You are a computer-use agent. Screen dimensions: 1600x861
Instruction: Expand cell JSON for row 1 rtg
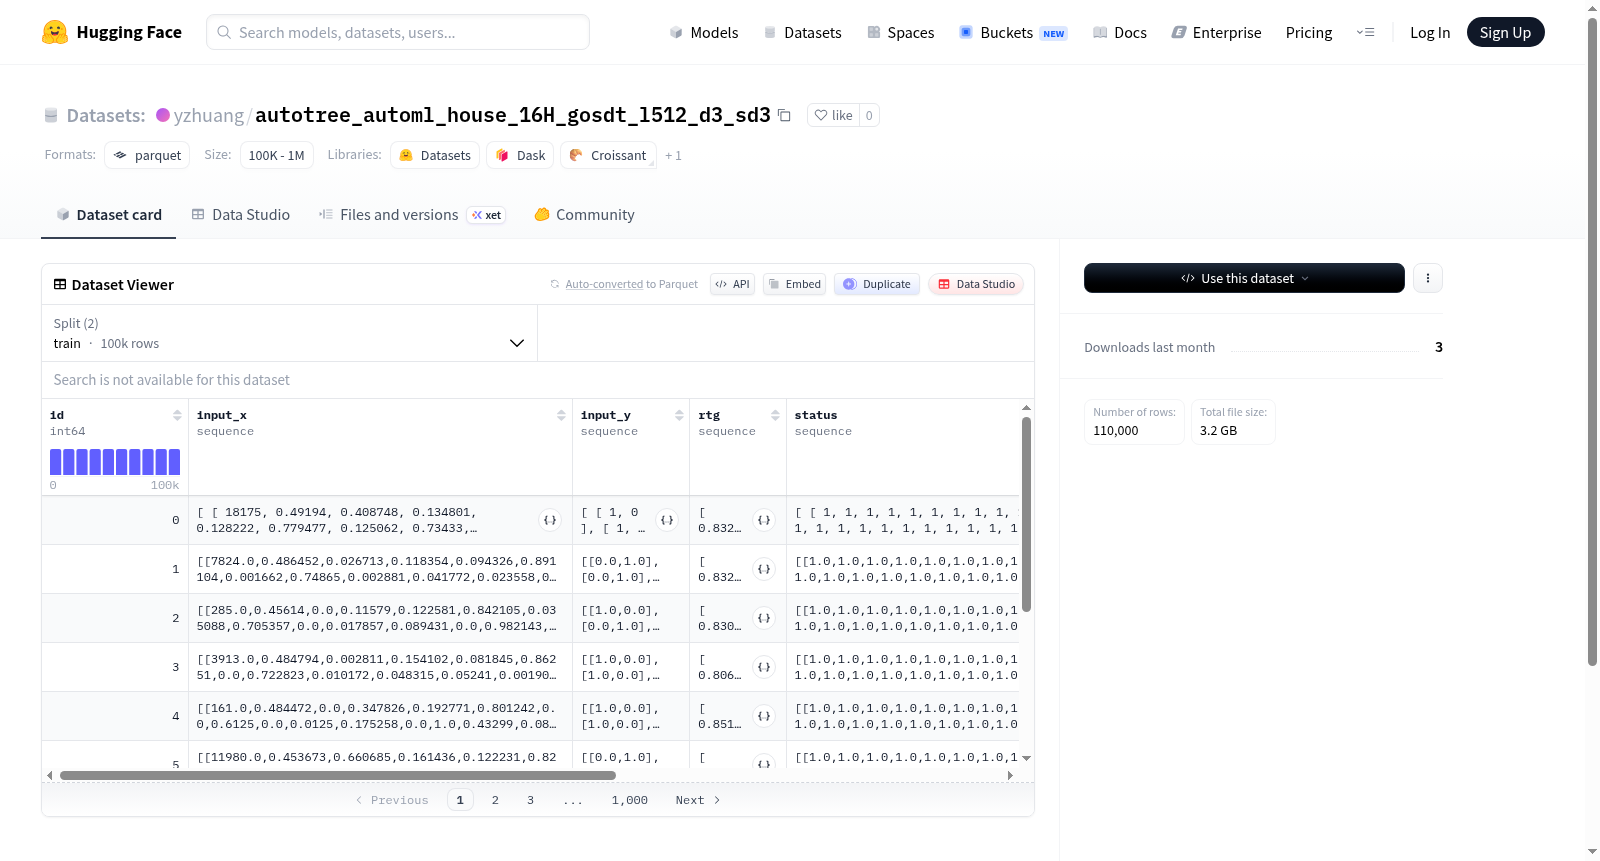pyautogui.click(x=764, y=569)
